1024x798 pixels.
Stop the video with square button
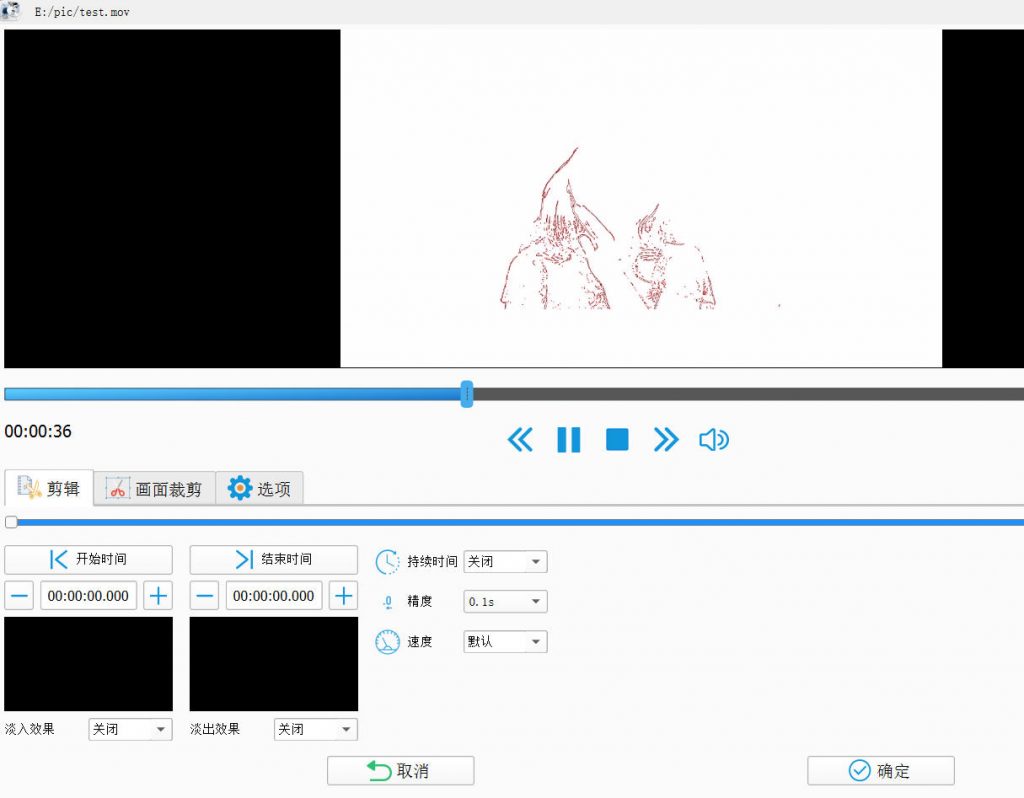tap(617, 440)
